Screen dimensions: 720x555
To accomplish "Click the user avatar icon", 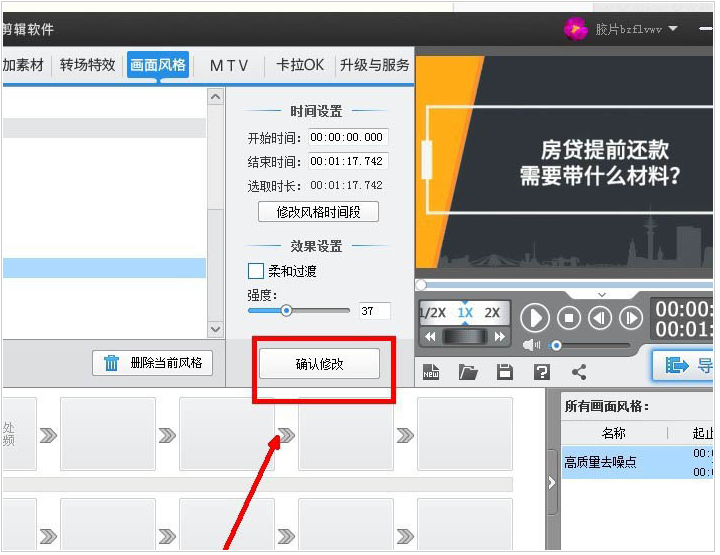I will click(x=575, y=29).
